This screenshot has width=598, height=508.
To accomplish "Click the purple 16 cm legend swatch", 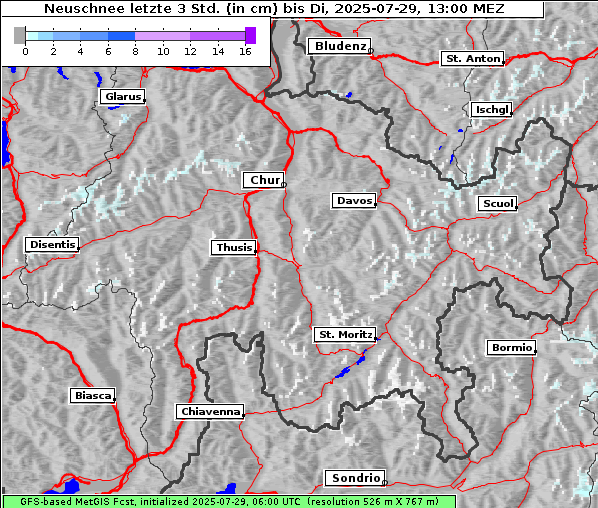I will (251, 35).
